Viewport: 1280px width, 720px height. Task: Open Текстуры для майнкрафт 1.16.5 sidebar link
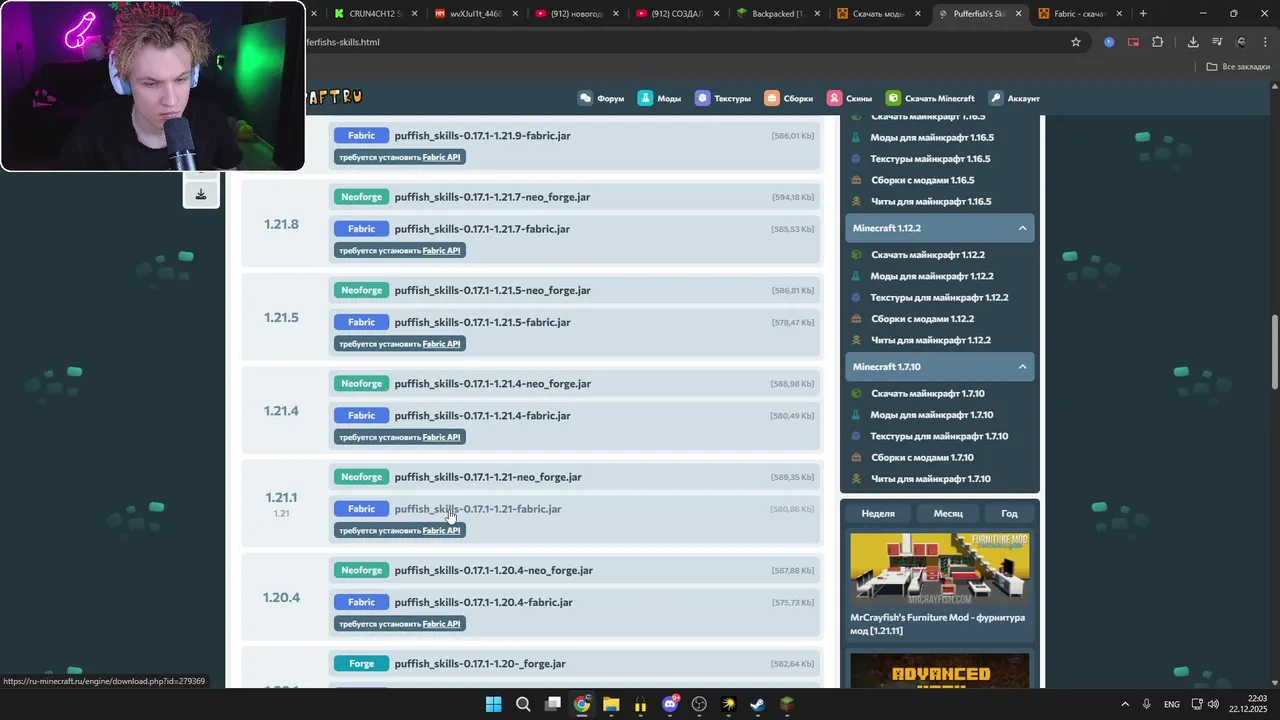pyautogui.click(x=930, y=159)
